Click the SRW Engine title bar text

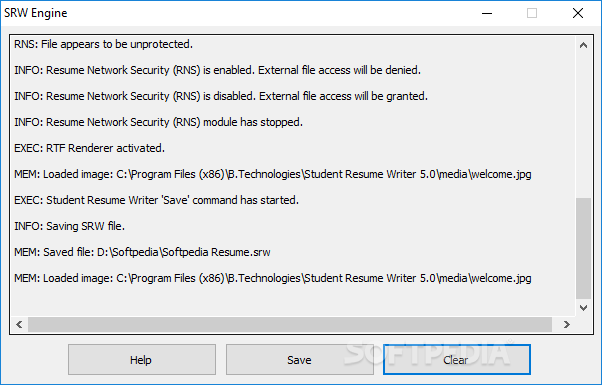point(36,13)
